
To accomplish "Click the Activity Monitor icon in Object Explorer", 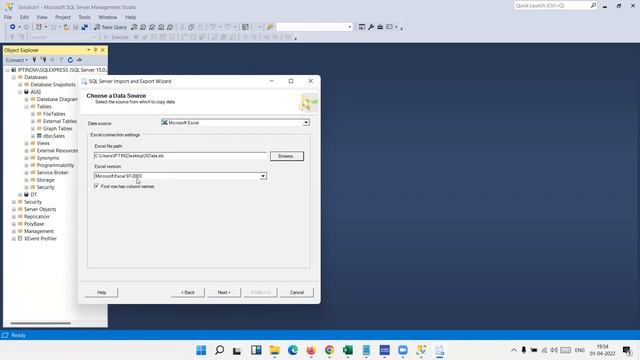I will pyautogui.click(x=79, y=60).
